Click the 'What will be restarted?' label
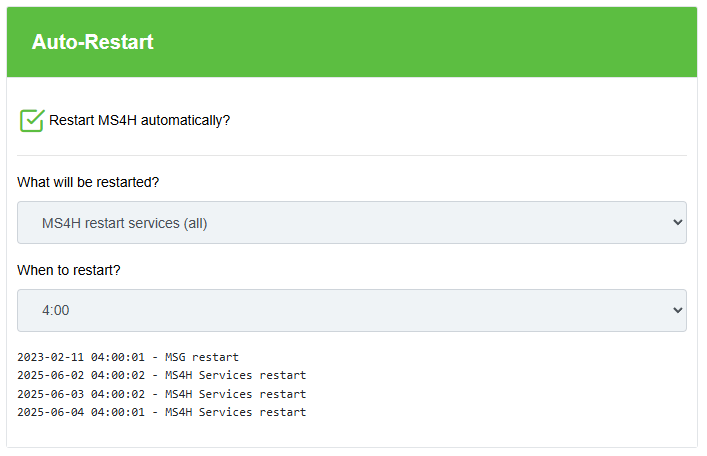Screen dimensions: 707x456 pyautogui.click(x=88, y=182)
